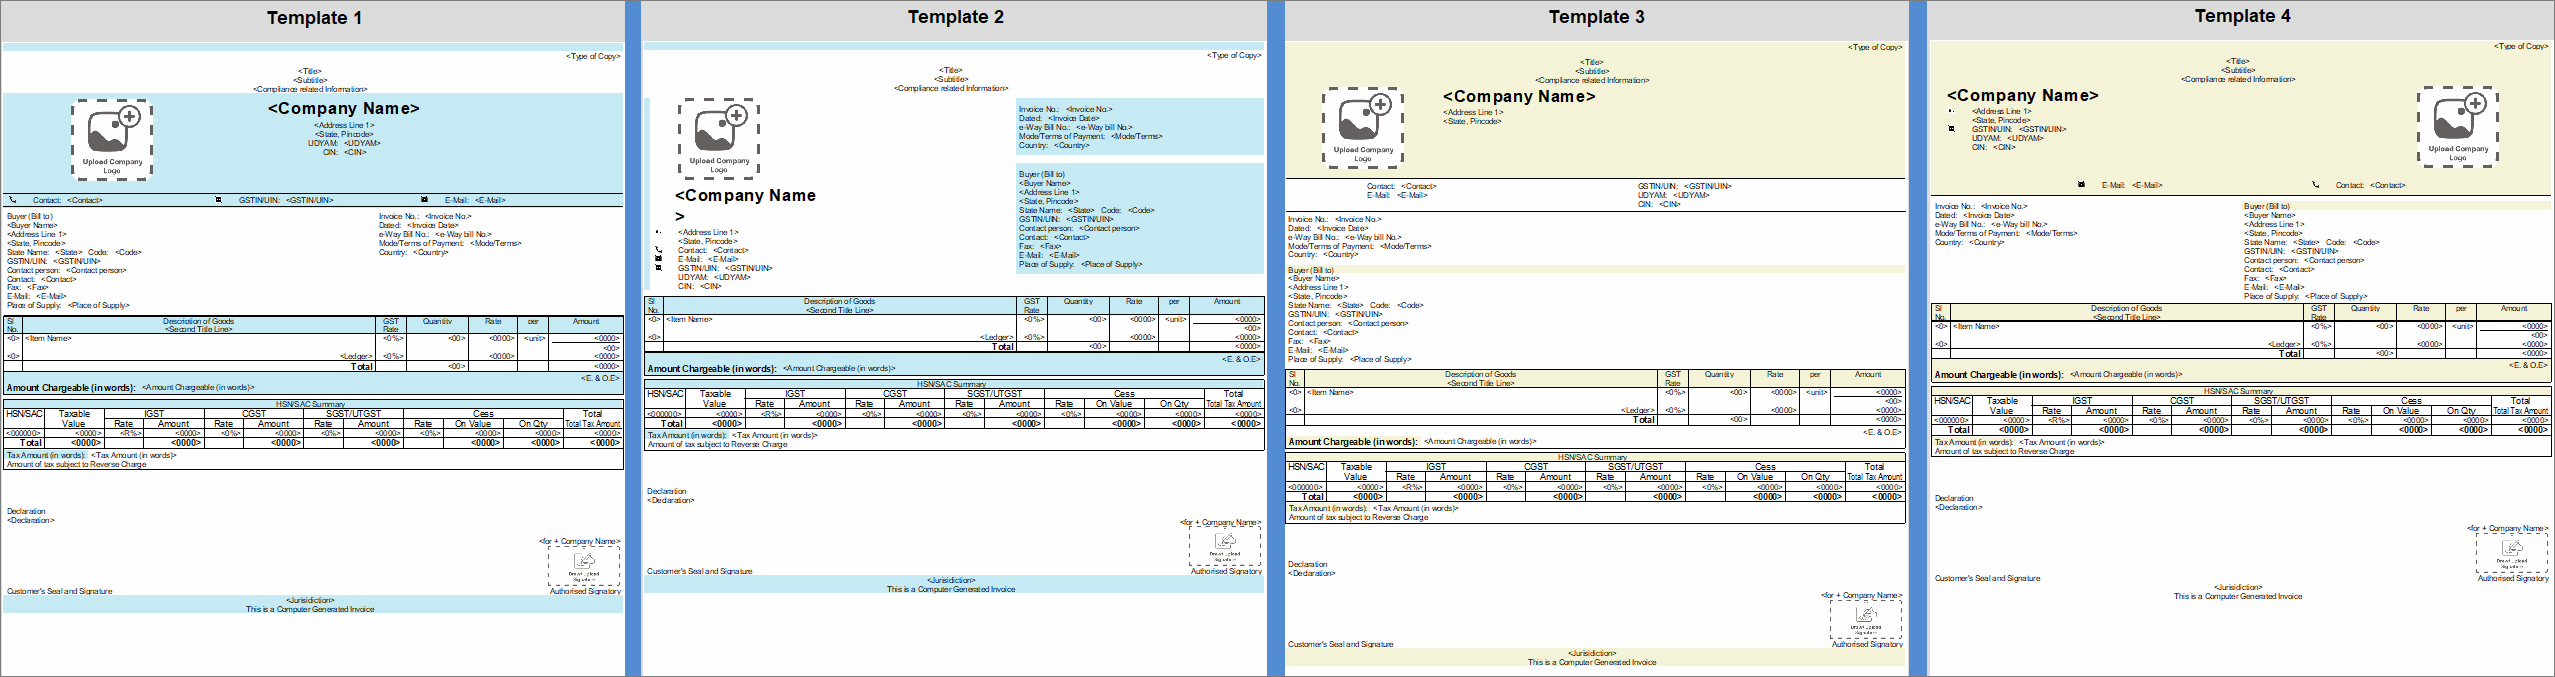This screenshot has height=677, width=2555.
Task: Click 'This is a Computer Generated Invoice' in Template 2
Action: (x=951, y=589)
